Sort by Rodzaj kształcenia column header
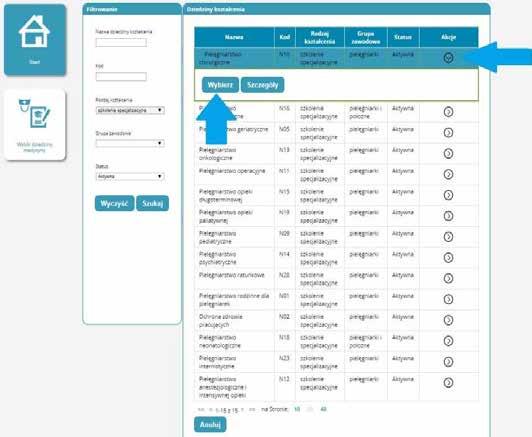The image size is (532, 437). point(320,37)
